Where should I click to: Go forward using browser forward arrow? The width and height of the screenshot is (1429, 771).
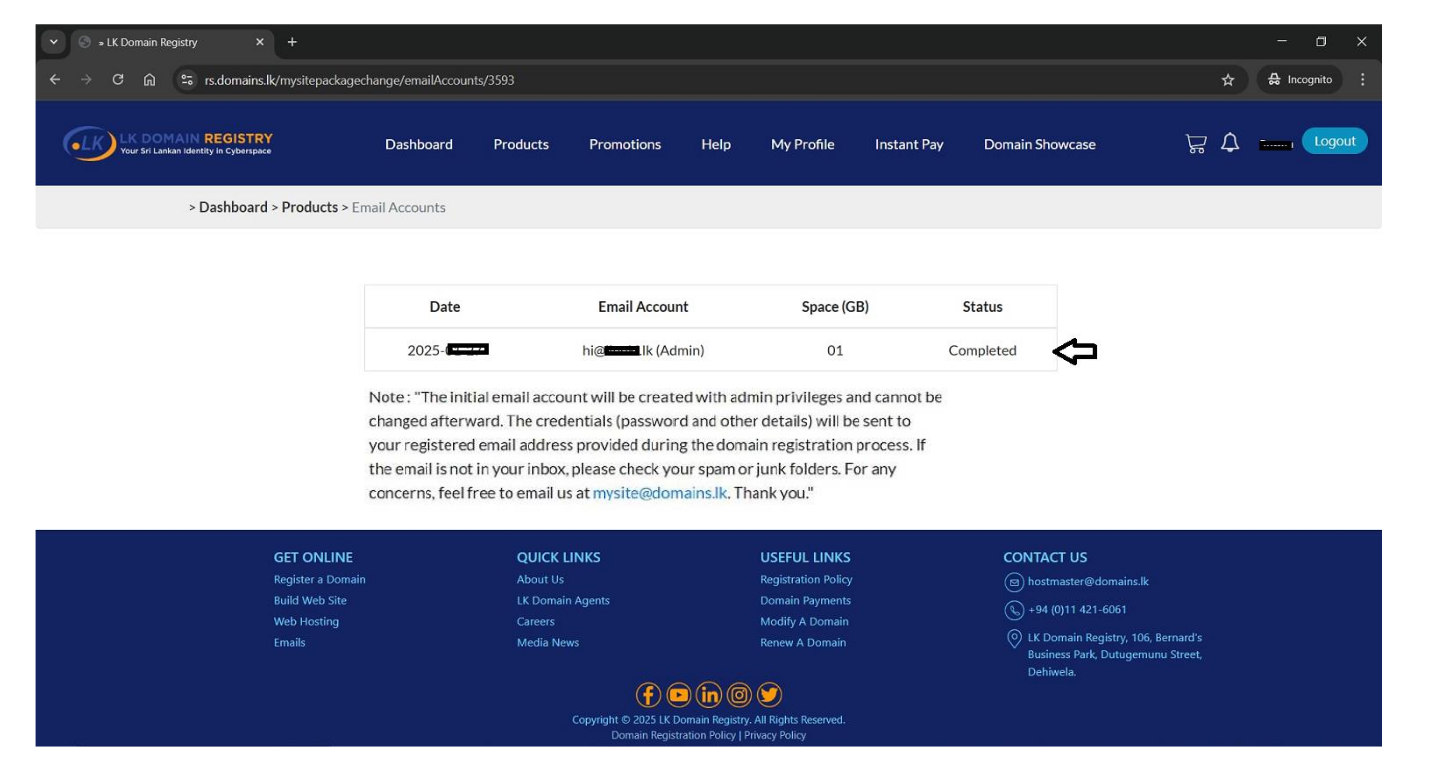(86, 80)
